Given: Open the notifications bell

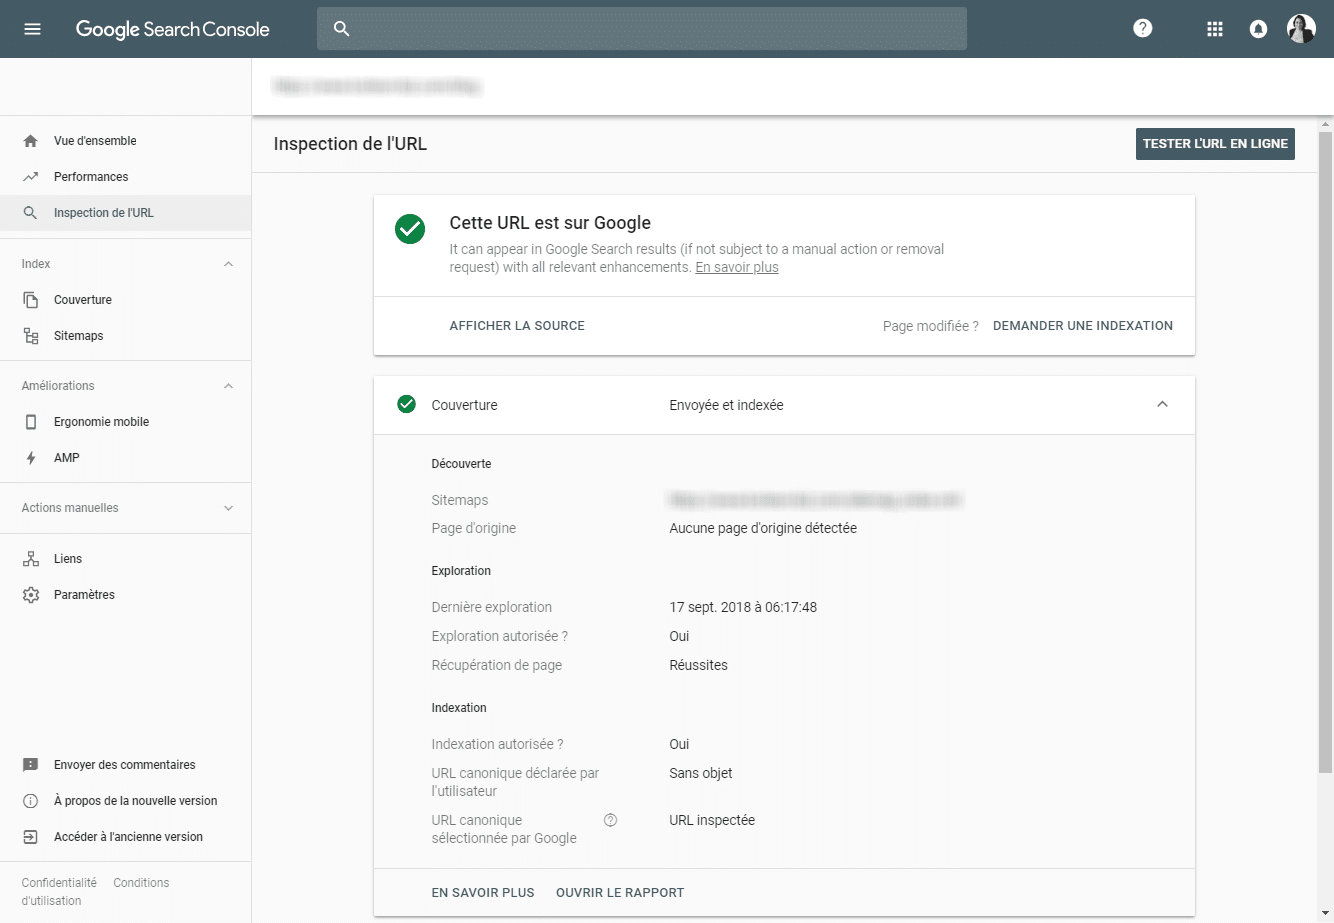Looking at the screenshot, I should (x=1259, y=29).
